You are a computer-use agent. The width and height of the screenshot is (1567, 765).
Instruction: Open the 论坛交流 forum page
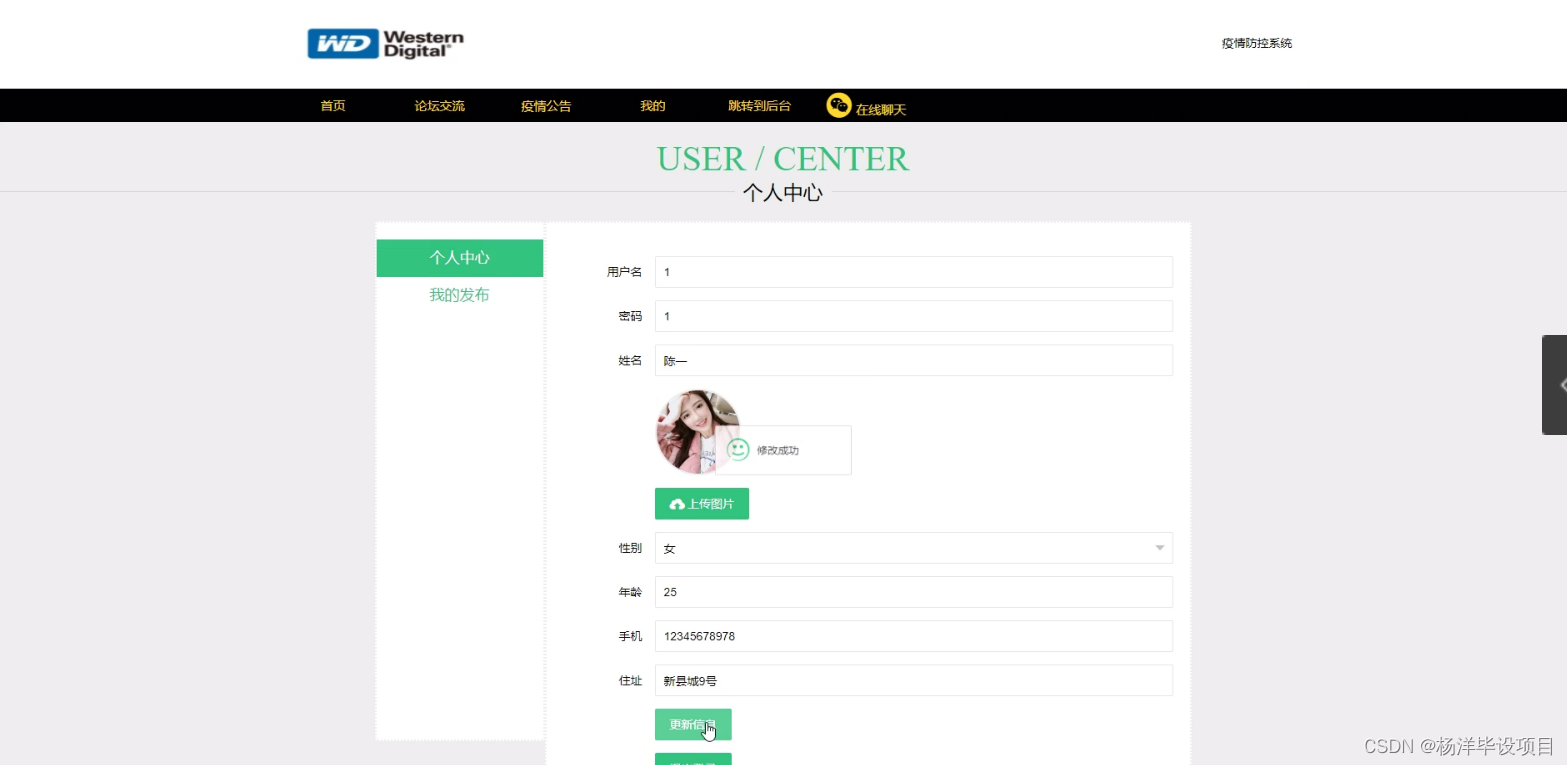click(x=438, y=104)
